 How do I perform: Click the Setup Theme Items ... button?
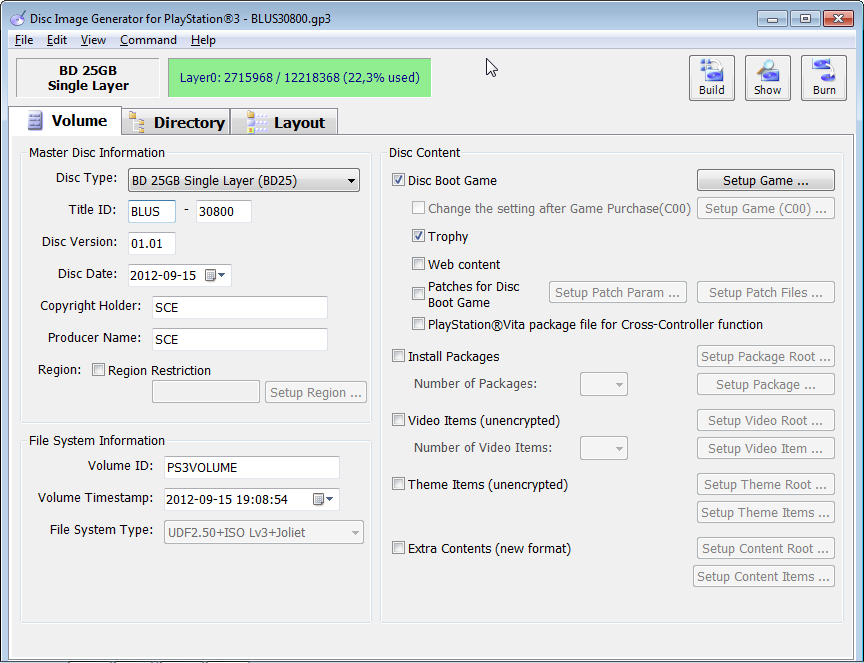tap(765, 512)
